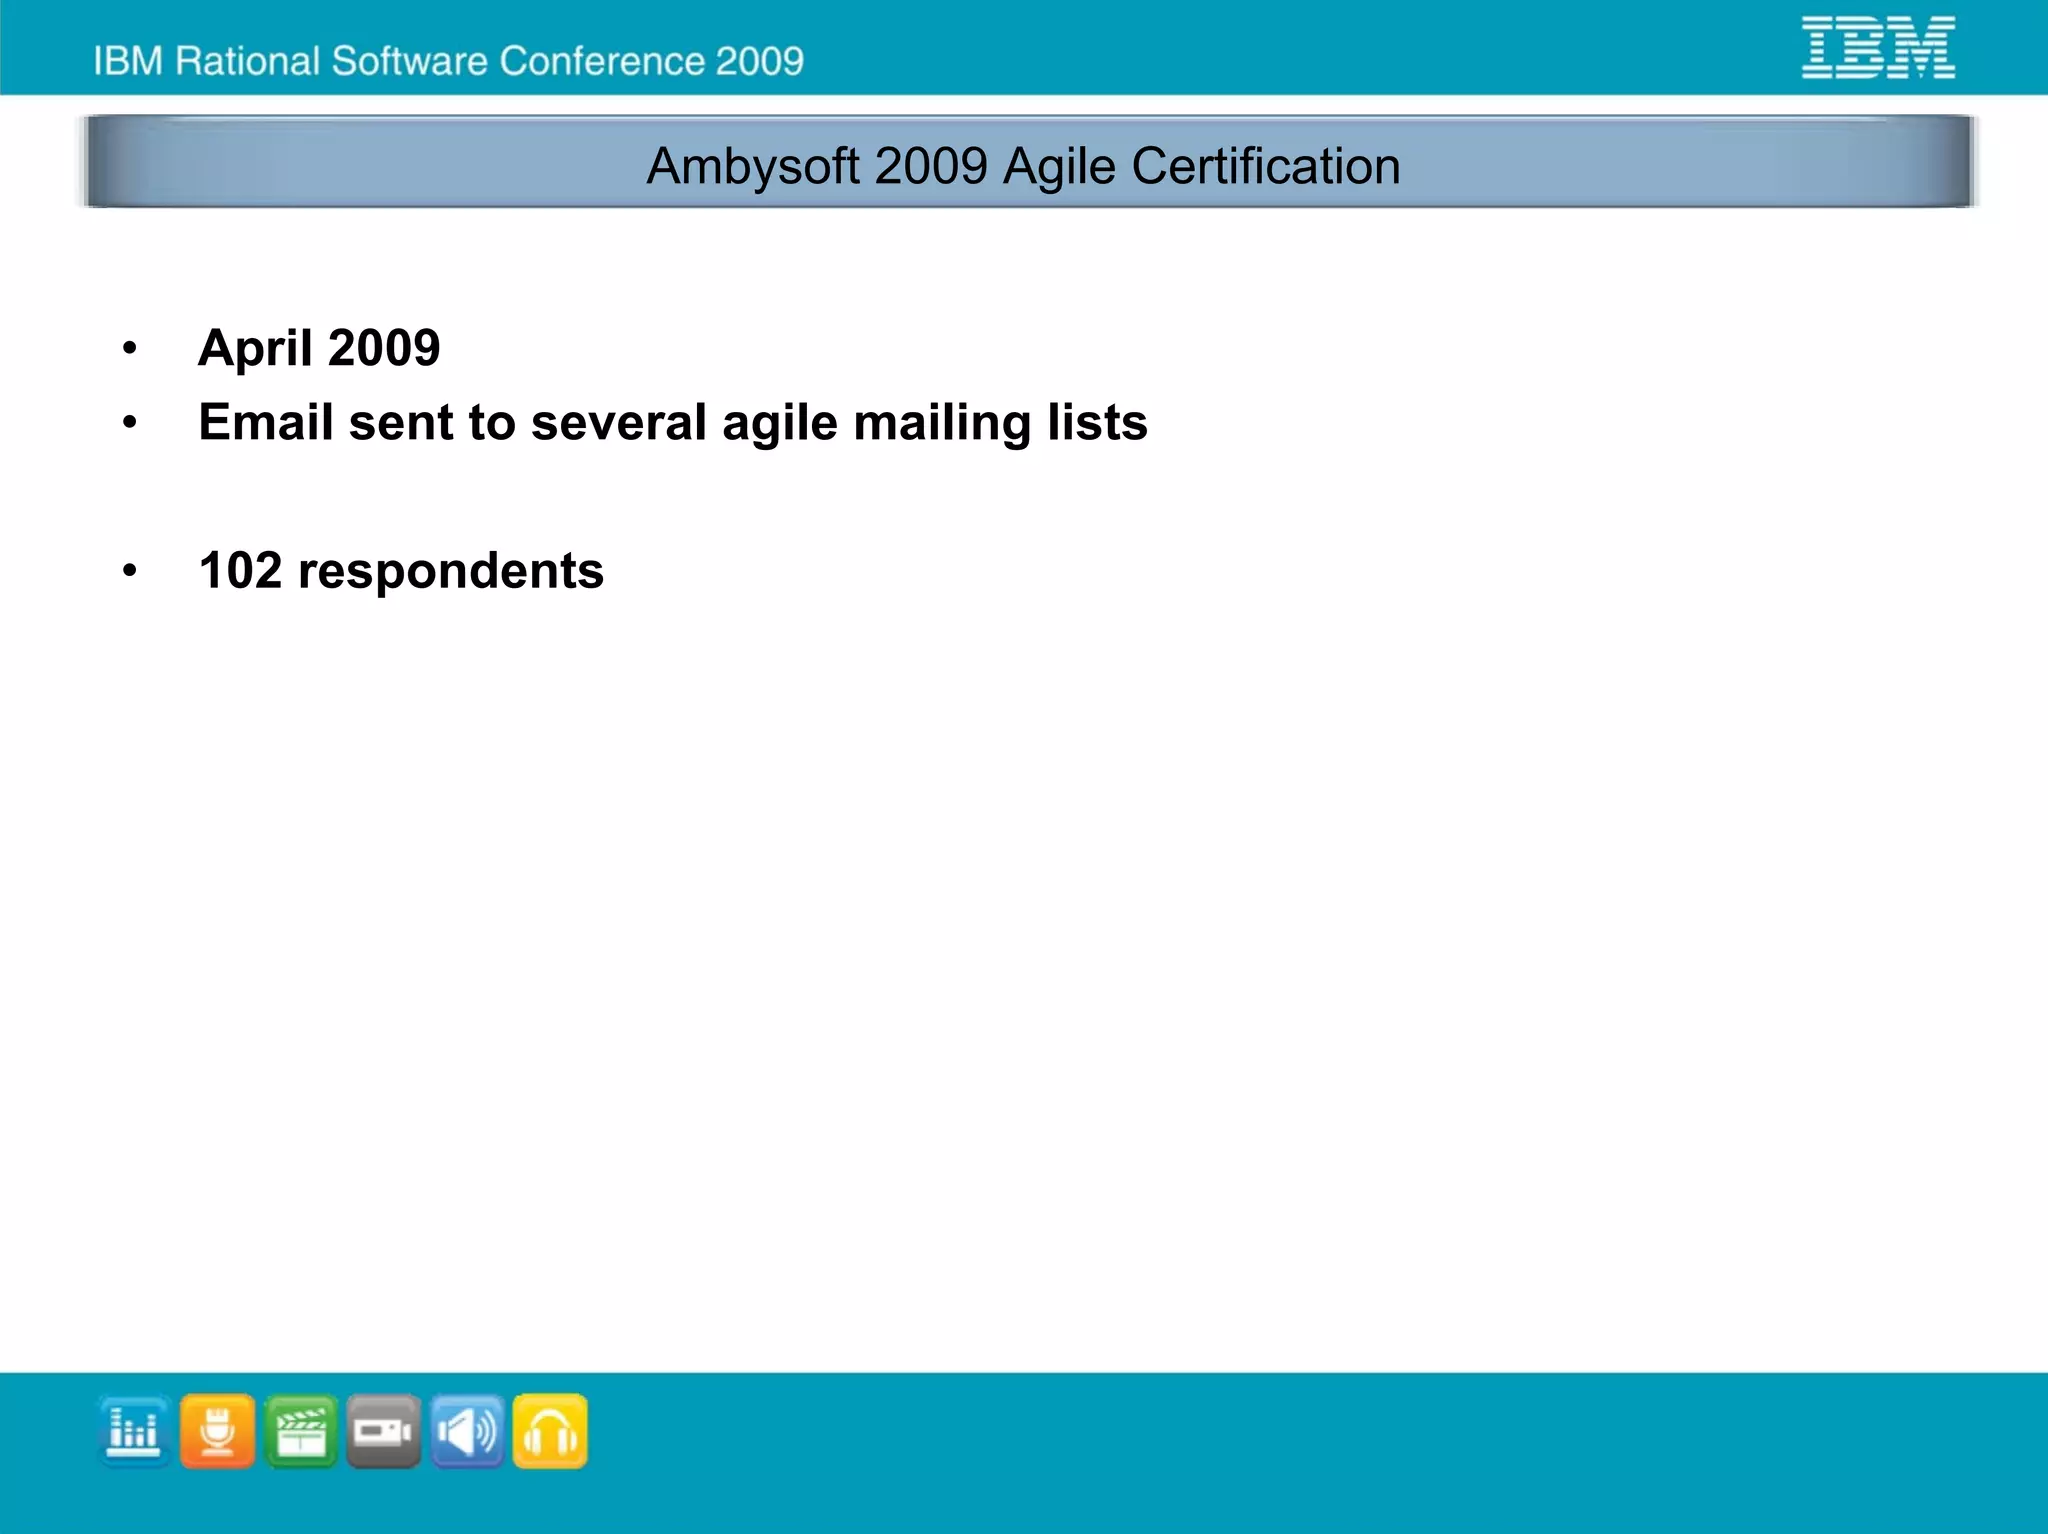2048x1534 pixels.
Task: Click the yellow headphones icon
Action: 550,1431
